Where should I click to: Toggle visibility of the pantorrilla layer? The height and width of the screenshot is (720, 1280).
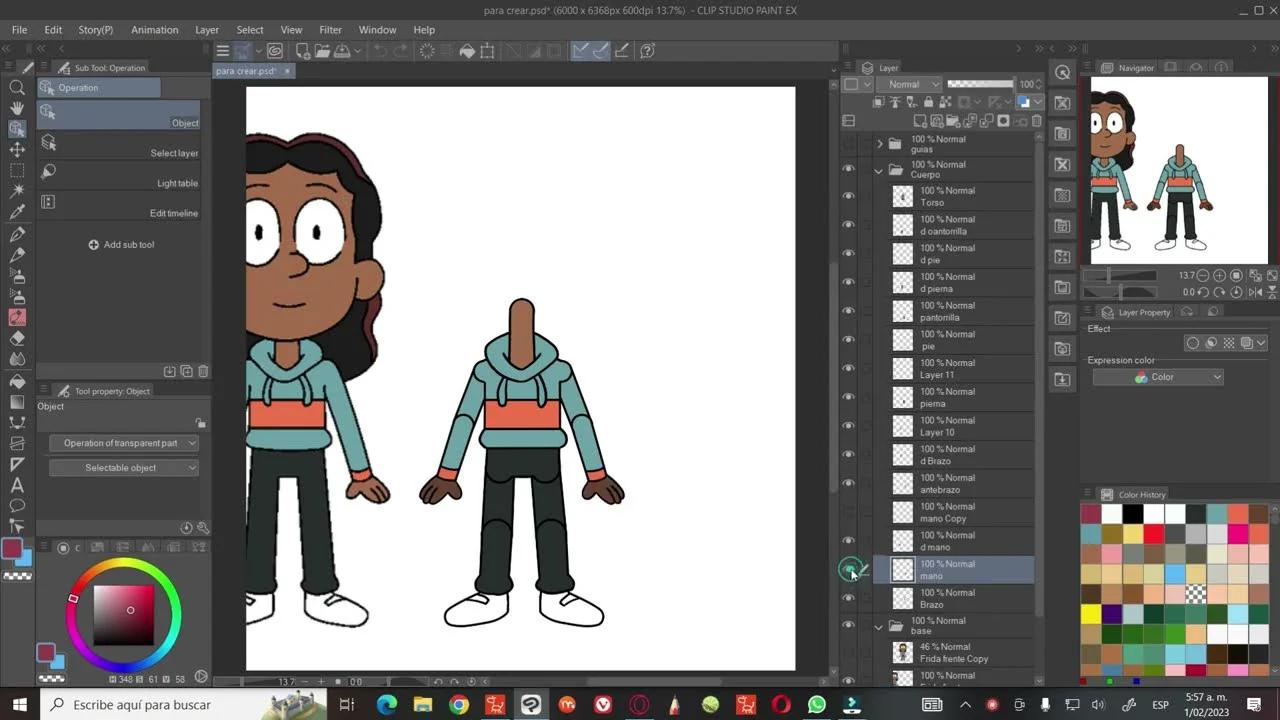pos(849,311)
